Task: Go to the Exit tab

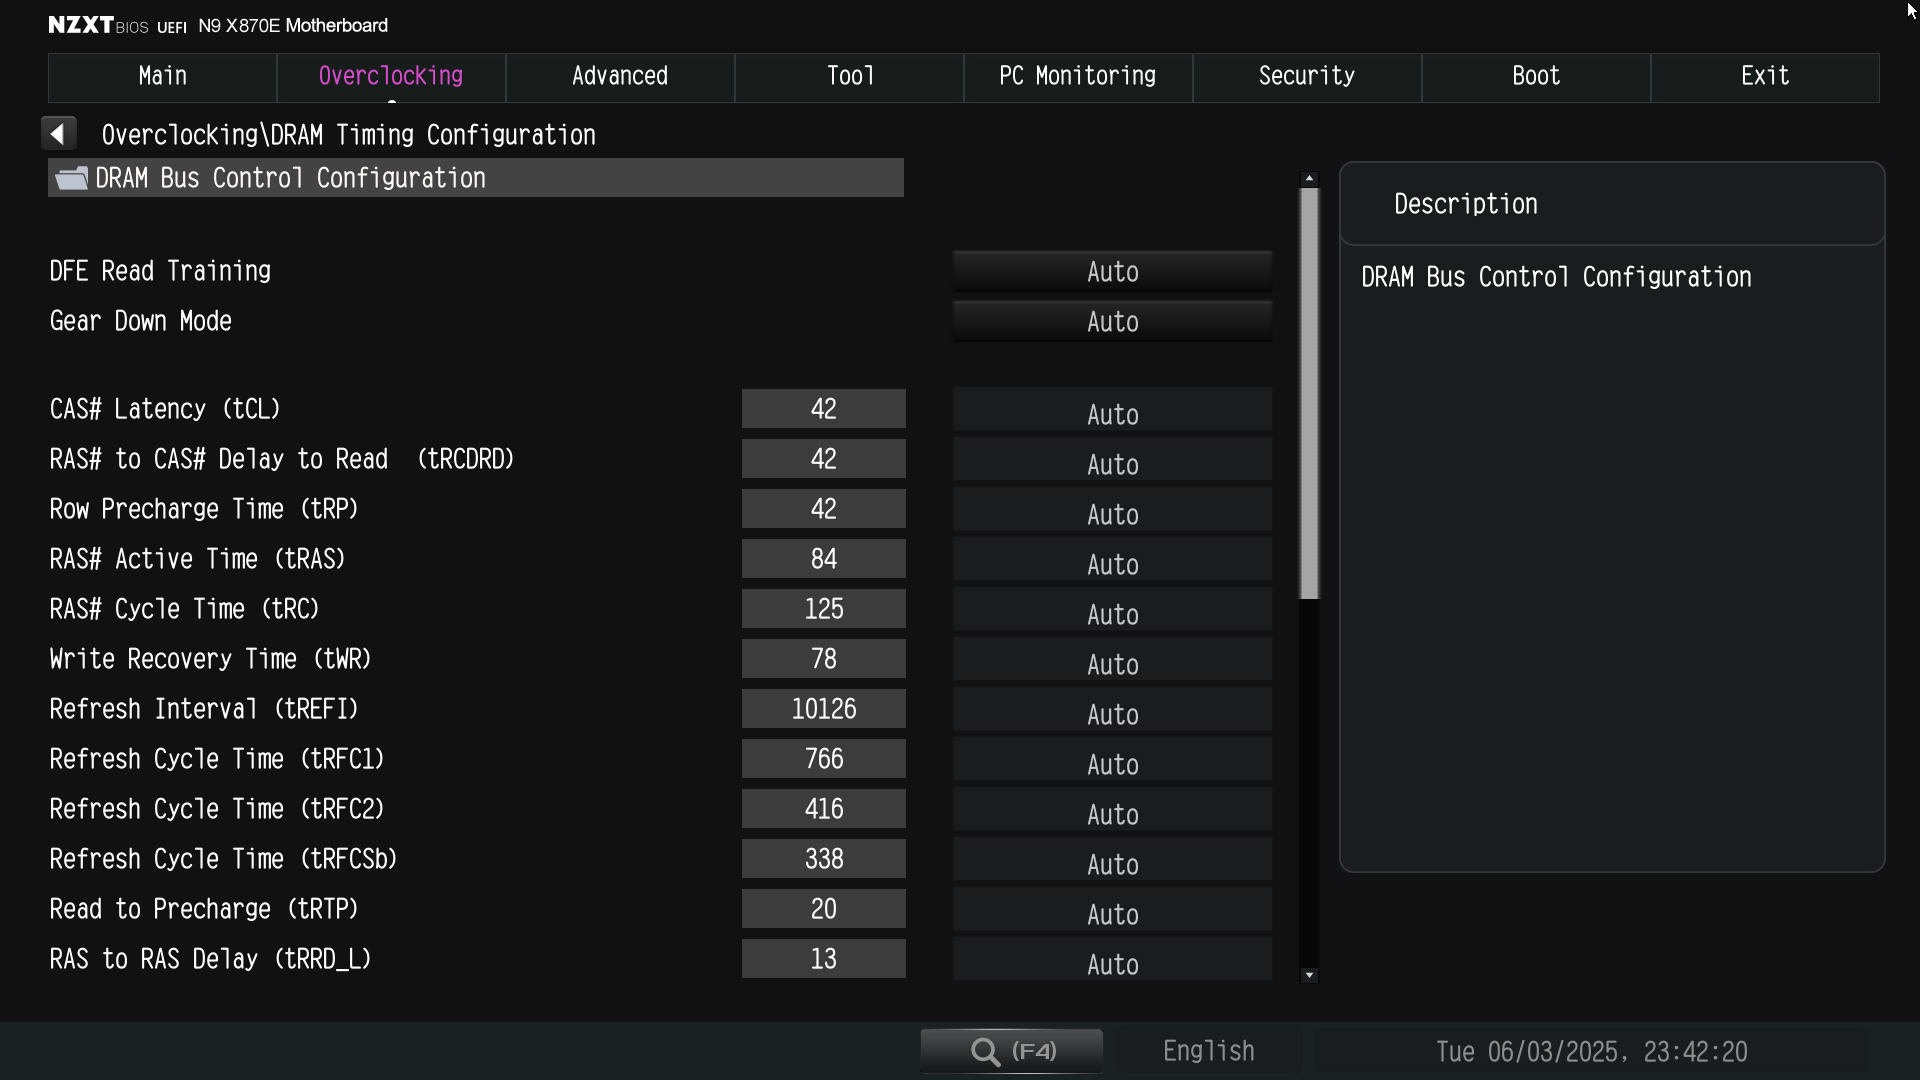Action: 1764,77
